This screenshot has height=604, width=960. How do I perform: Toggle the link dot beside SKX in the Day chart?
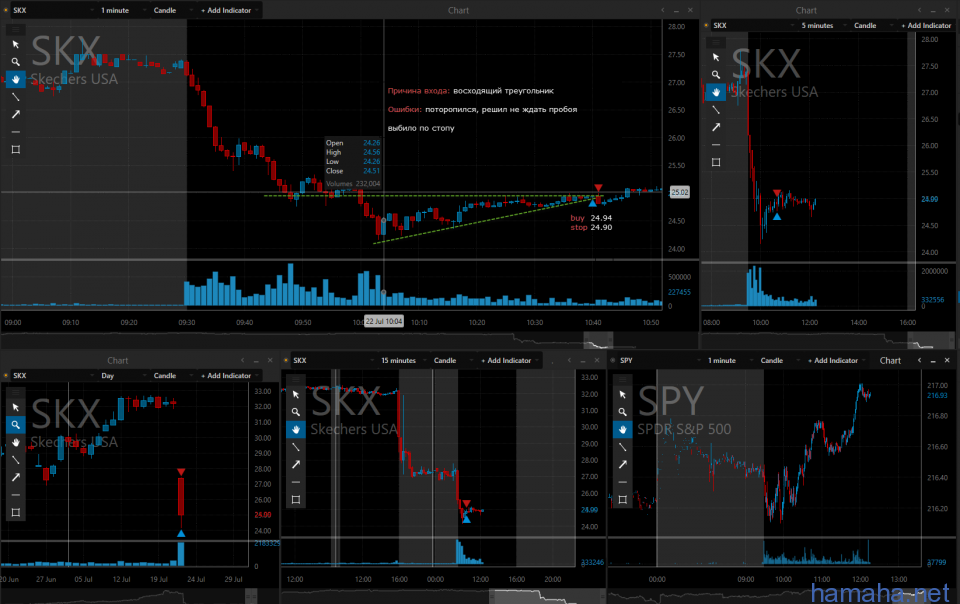click(6, 376)
